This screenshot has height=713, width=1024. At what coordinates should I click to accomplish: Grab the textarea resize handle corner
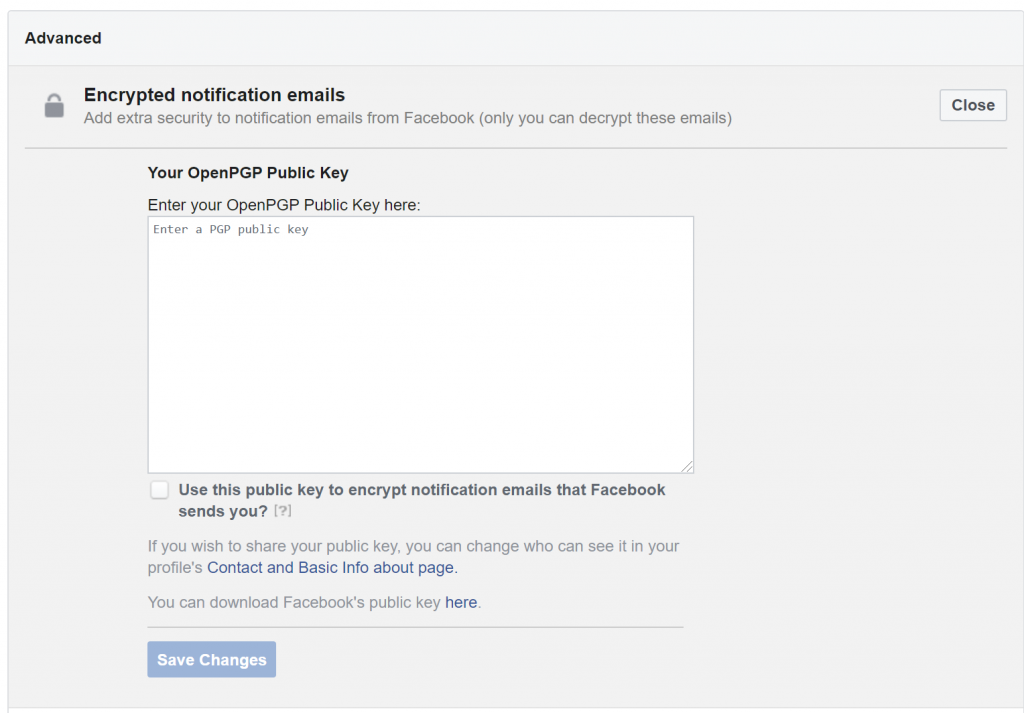click(x=686, y=466)
